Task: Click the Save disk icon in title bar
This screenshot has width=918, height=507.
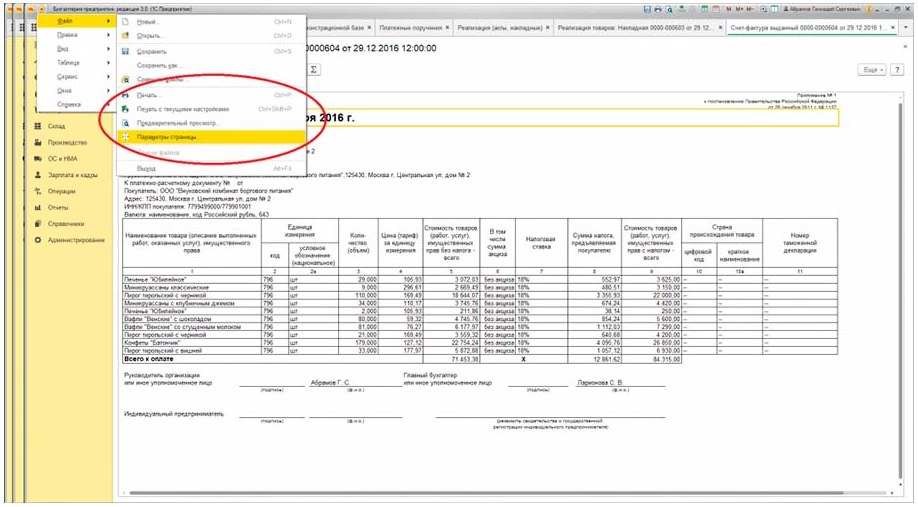Action: coord(647,9)
